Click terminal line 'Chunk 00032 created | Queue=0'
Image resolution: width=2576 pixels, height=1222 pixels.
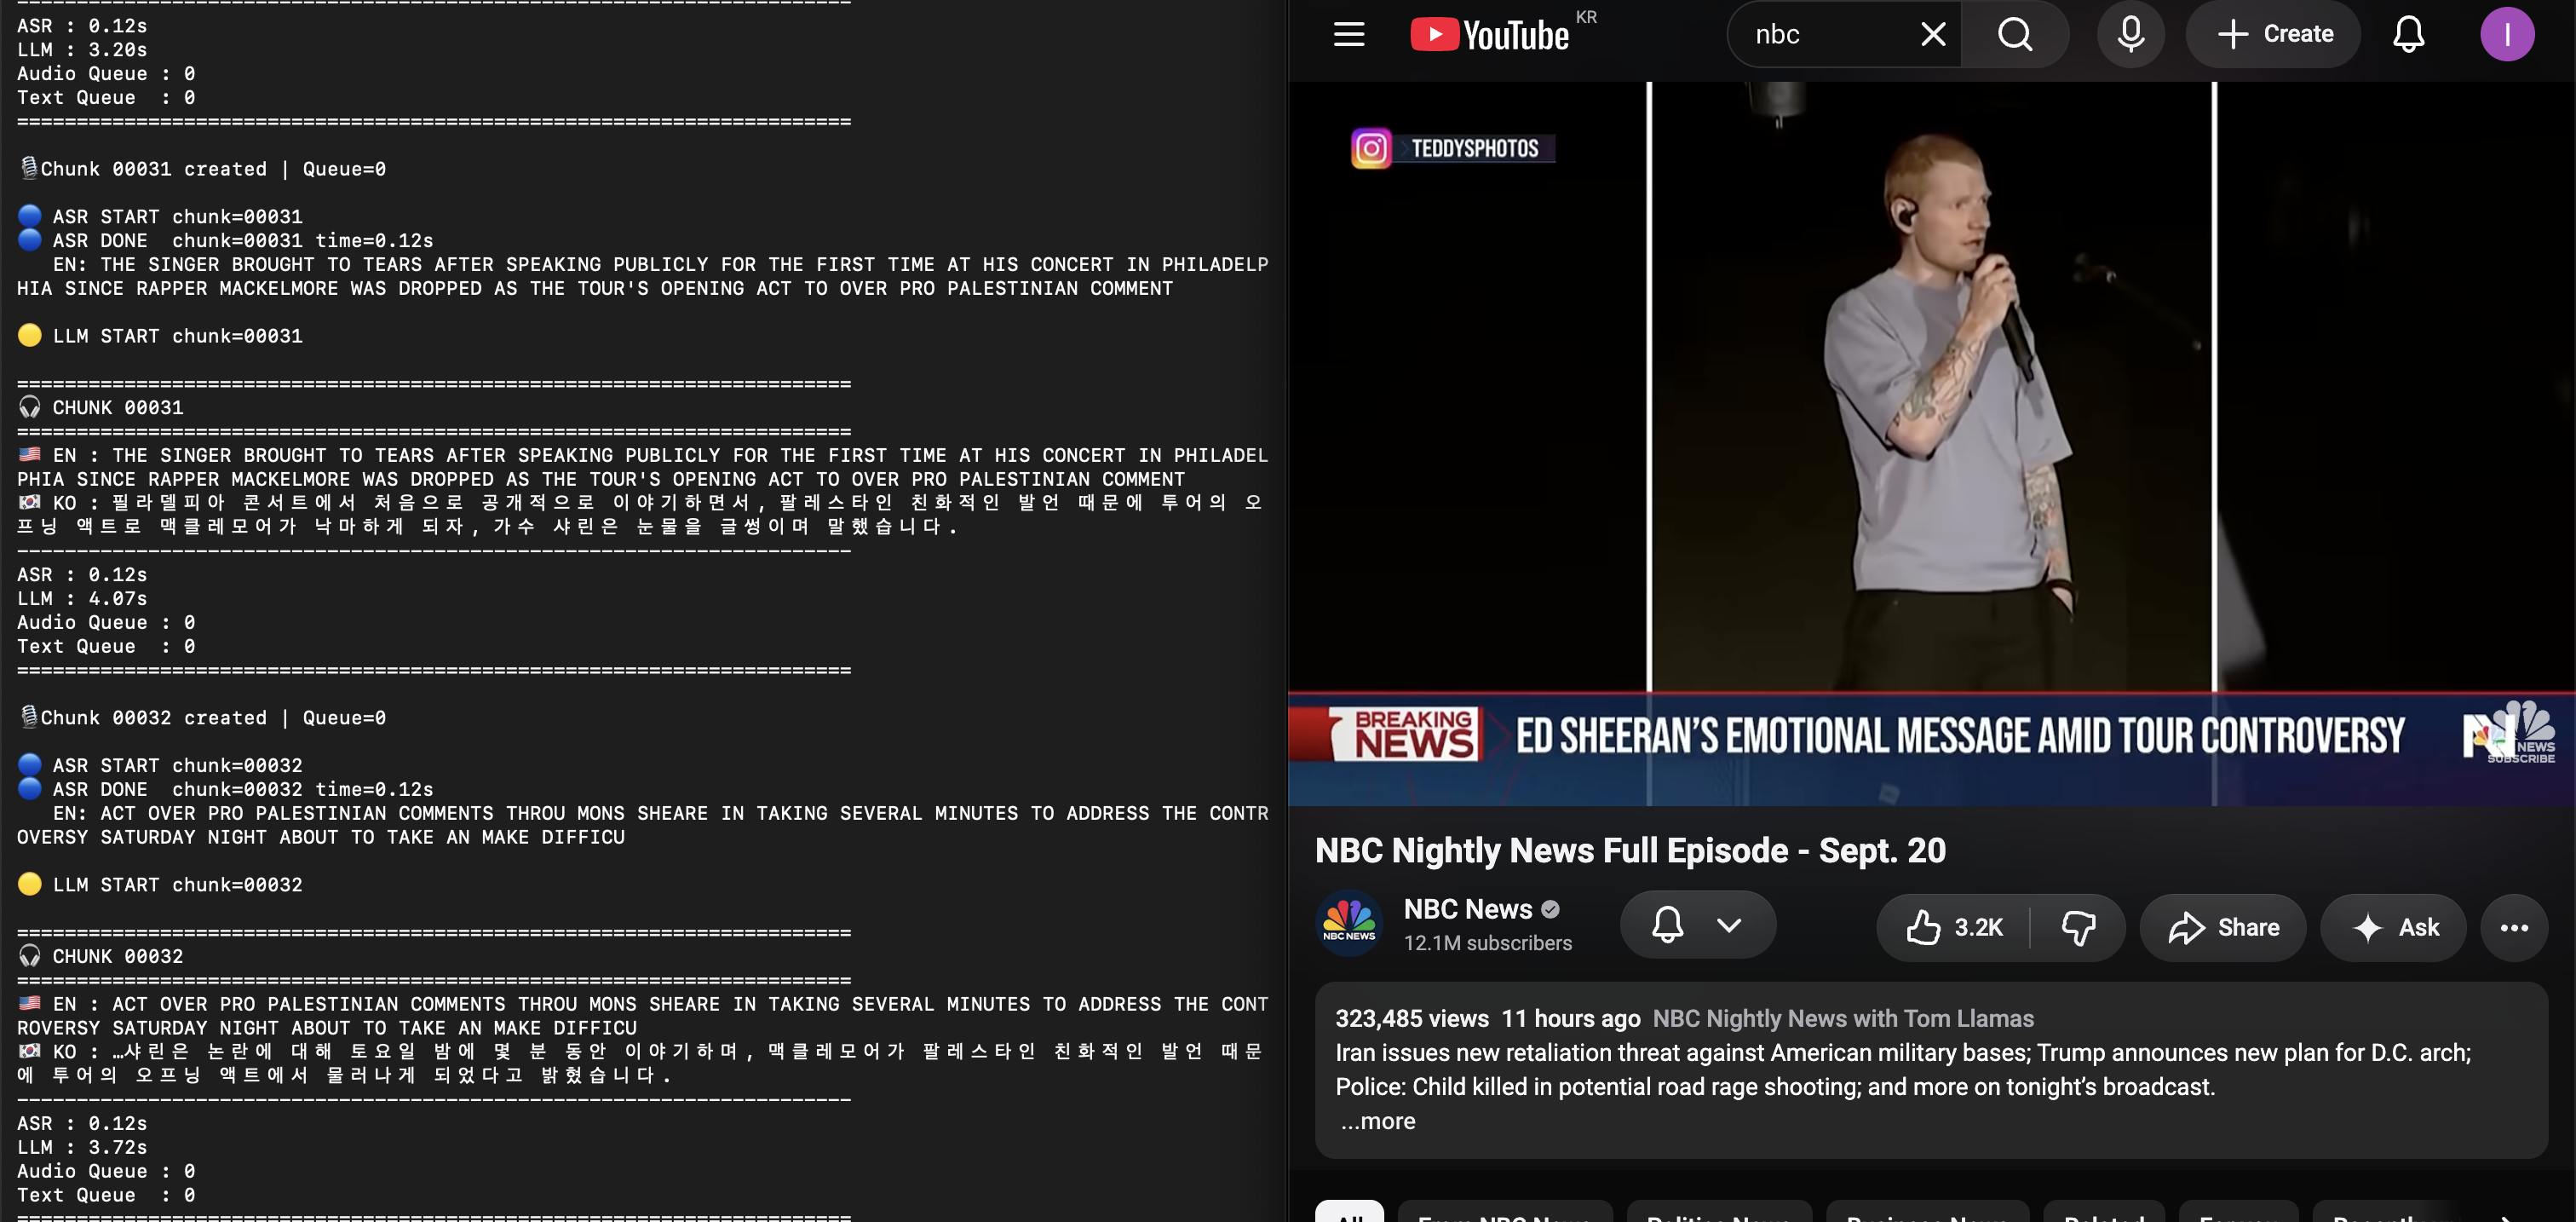pyautogui.click(x=201, y=717)
